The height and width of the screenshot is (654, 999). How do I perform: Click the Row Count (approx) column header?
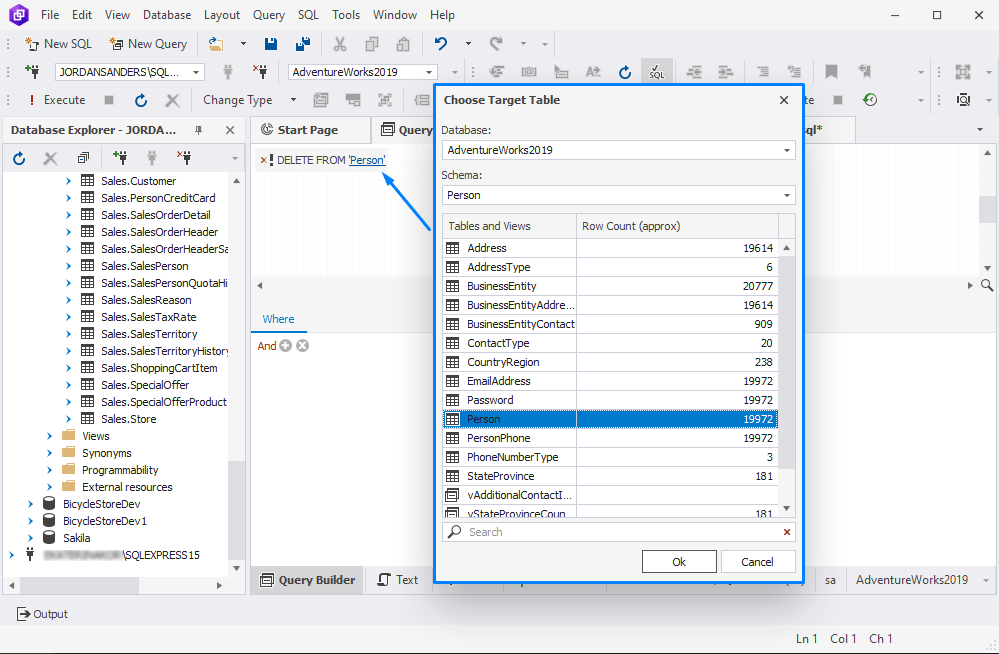click(x=677, y=226)
